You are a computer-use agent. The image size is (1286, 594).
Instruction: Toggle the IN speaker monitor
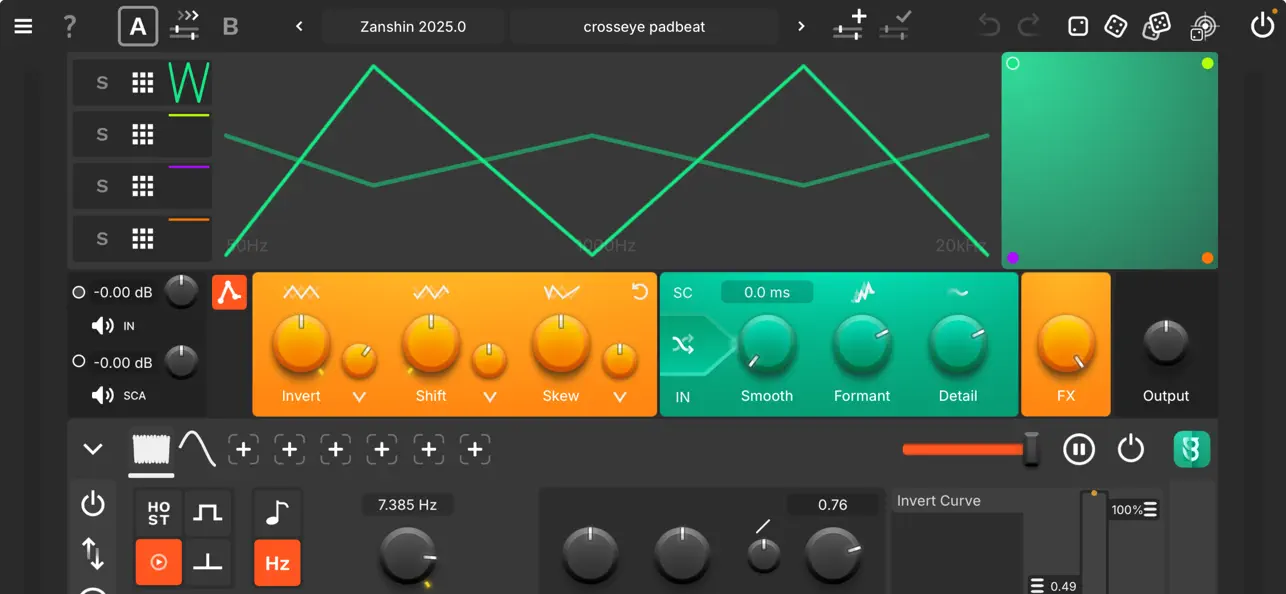[102, 326]
